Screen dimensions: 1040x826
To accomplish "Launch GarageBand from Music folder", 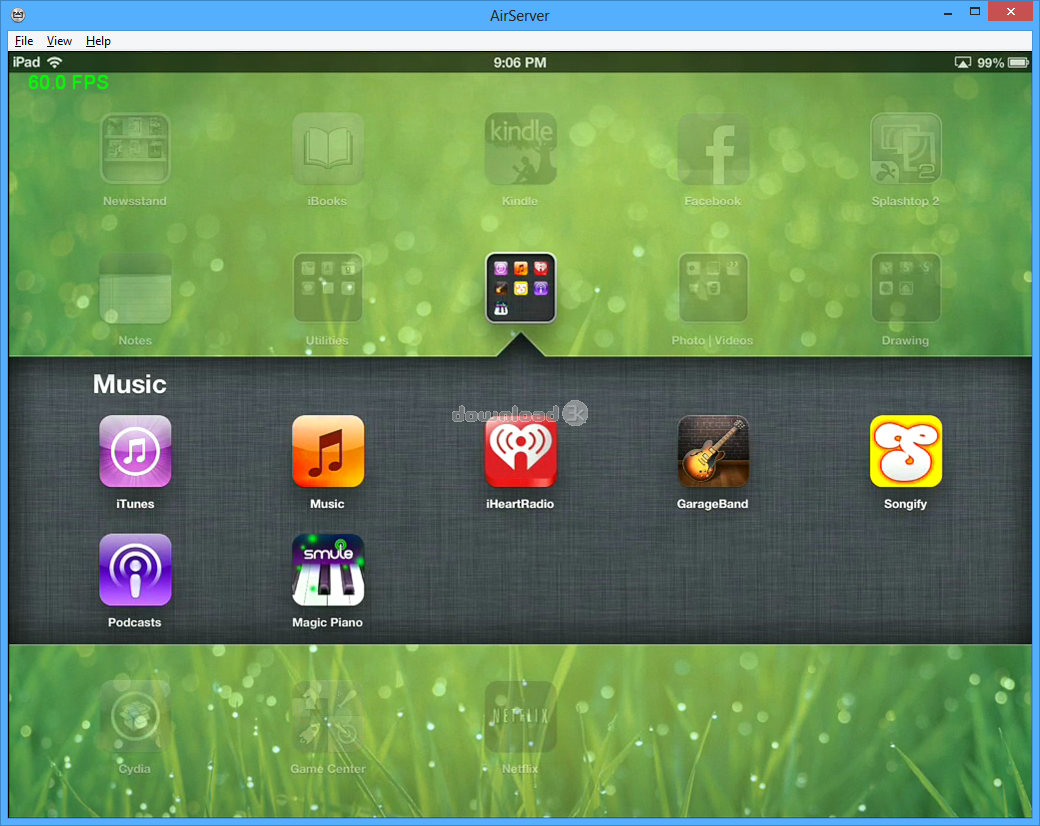I will (x=712, y=451).
